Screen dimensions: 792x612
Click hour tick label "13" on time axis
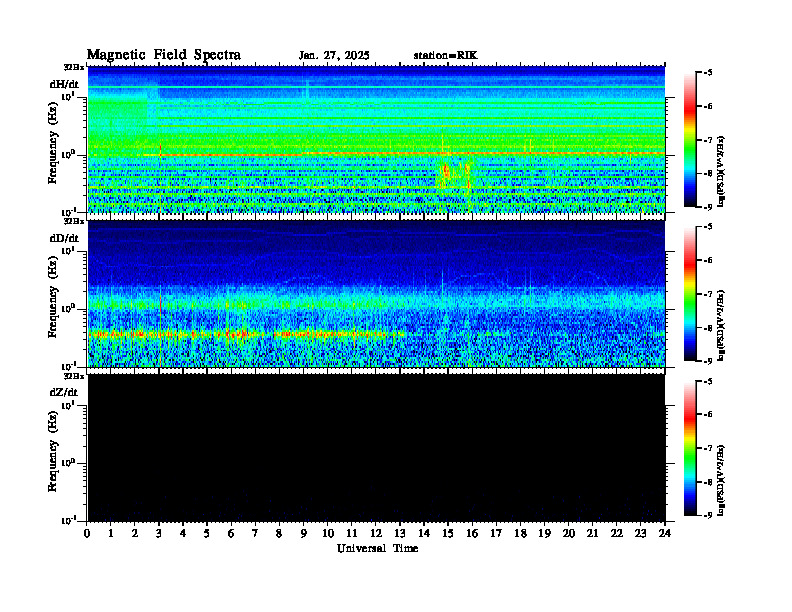tap(400, 534)
